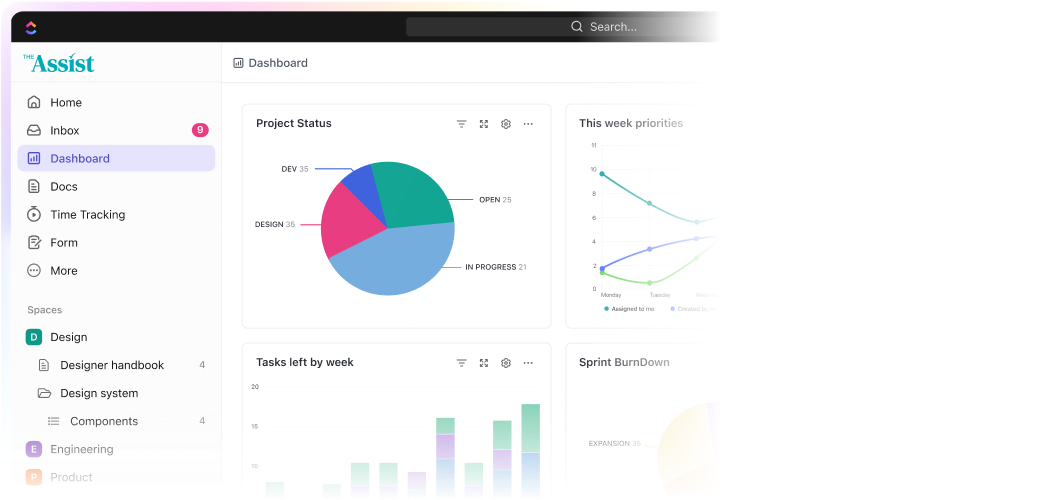The height and width of the screenshot is (500, 1060).
Task: Open Project Status card settings gear
Action: pyautogui.click(x=506, y=124)
